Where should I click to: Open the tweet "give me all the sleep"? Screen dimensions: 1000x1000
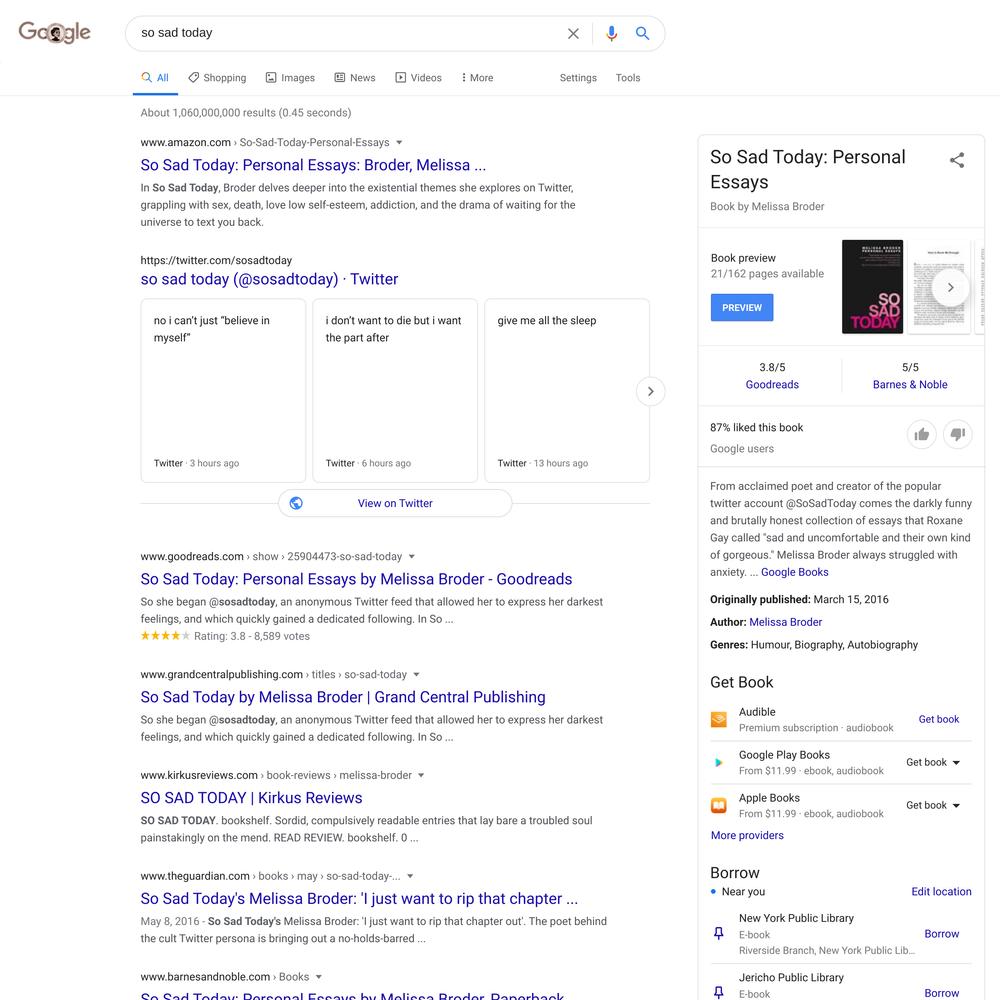tap(567, 390)
